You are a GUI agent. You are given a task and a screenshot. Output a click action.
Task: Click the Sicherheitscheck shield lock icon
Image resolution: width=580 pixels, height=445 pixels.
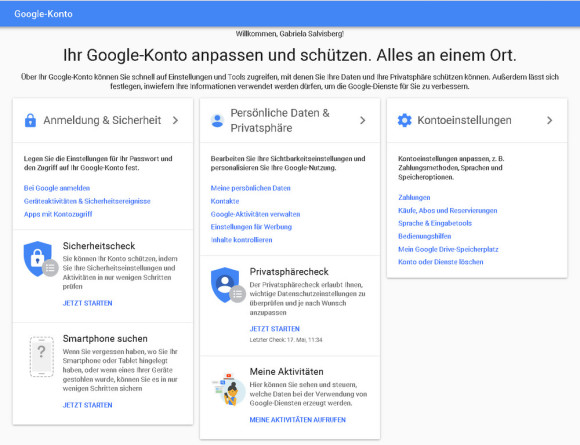click(40, 259)
